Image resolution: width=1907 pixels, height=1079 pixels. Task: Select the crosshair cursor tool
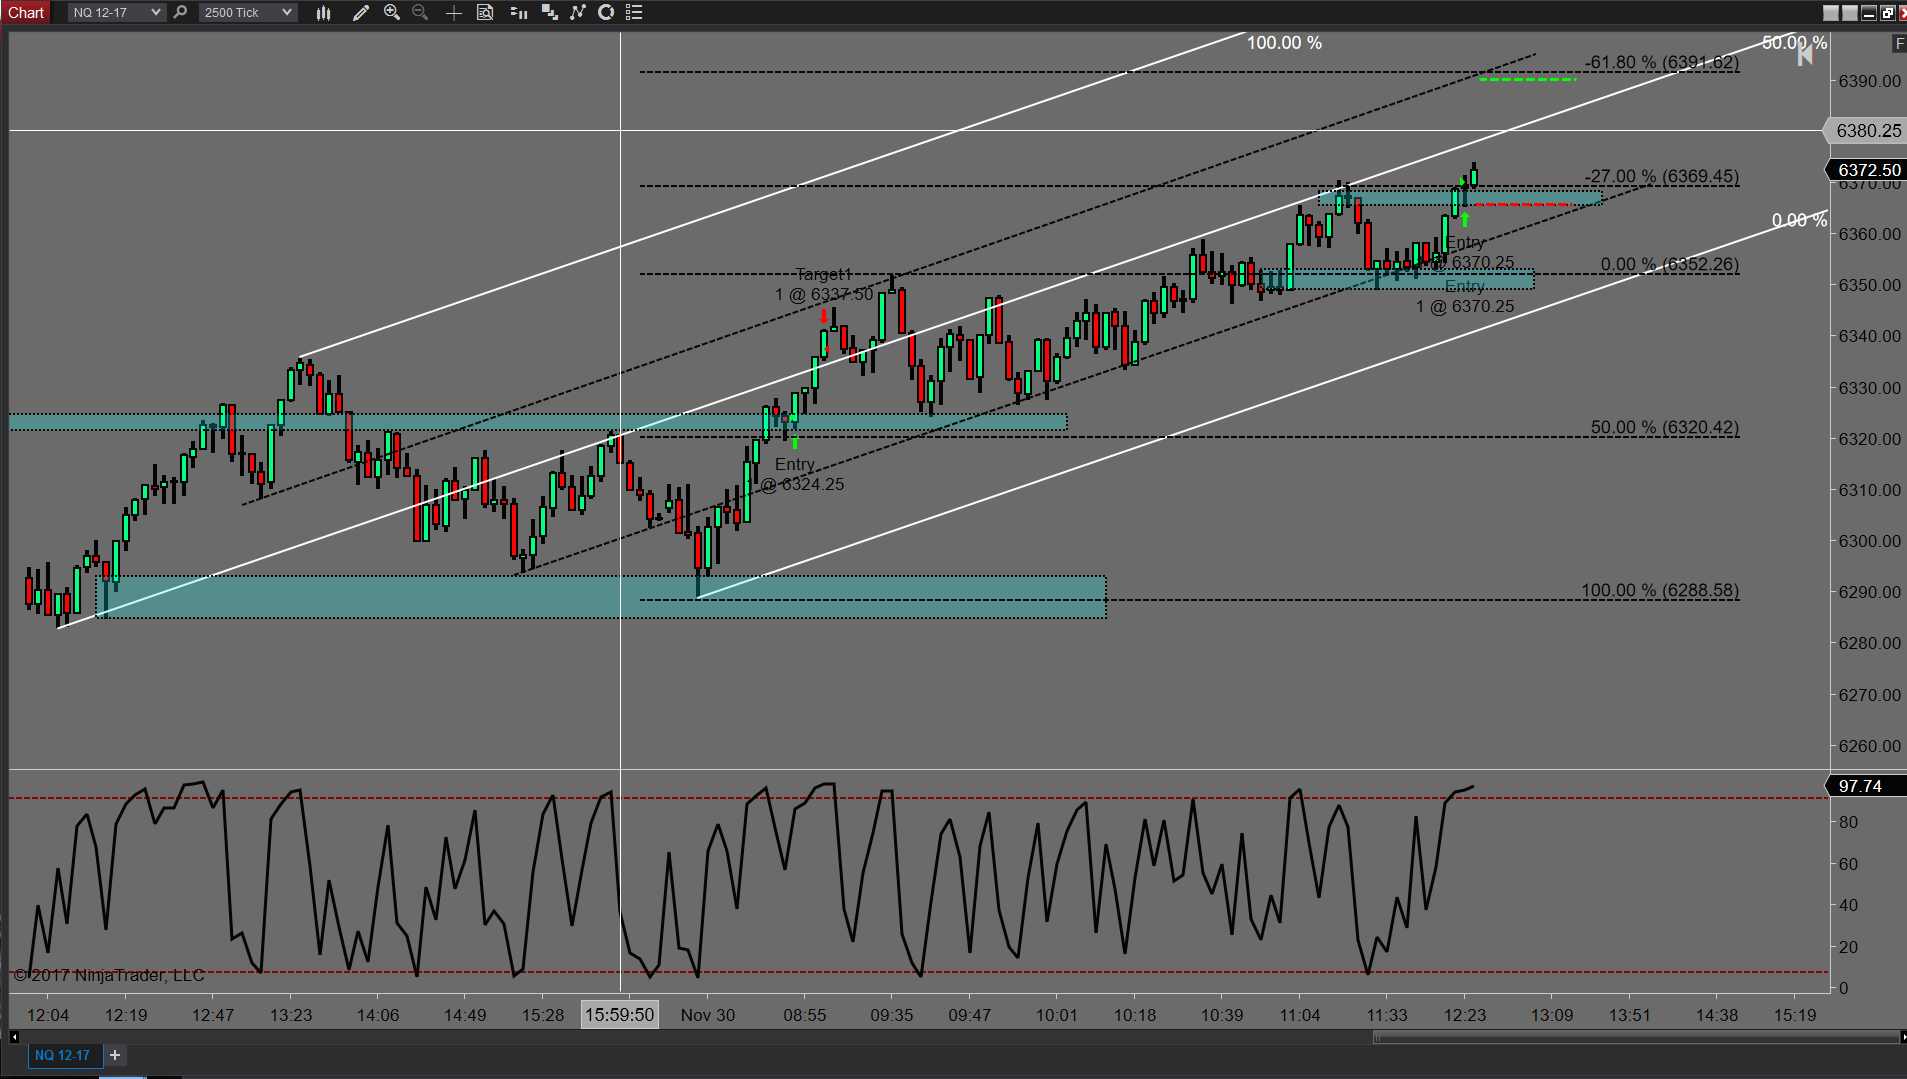coord(453,12)
